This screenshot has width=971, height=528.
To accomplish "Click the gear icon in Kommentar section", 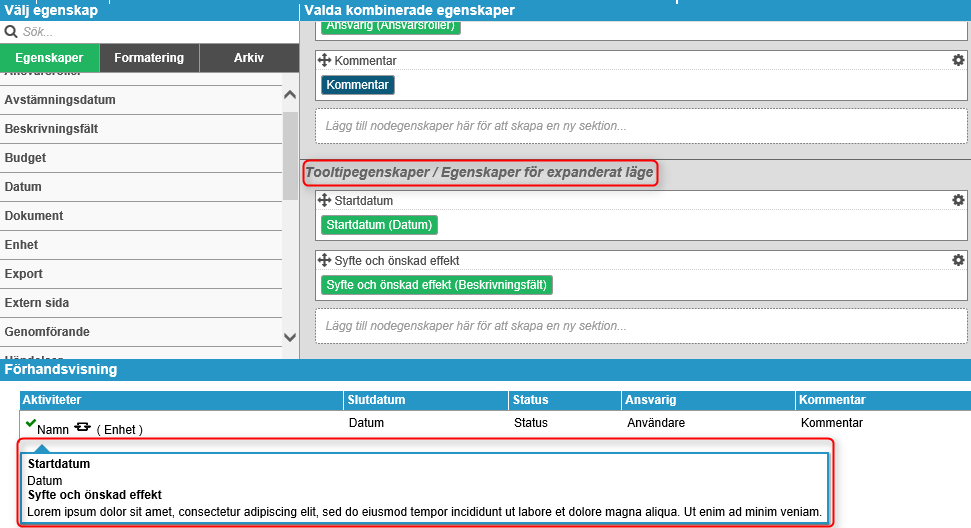I will 958,61.
